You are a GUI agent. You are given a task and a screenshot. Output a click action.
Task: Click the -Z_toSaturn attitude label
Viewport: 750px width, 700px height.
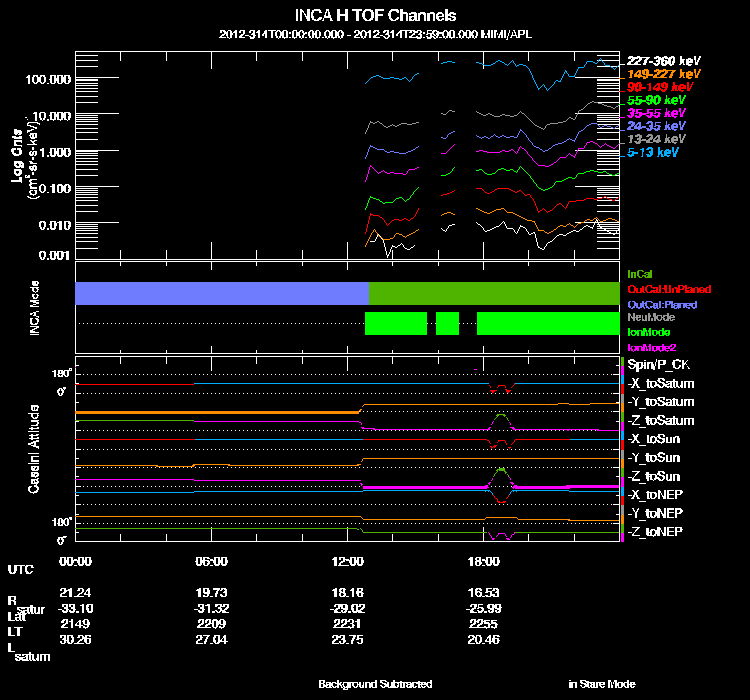(x=661, y=421)
